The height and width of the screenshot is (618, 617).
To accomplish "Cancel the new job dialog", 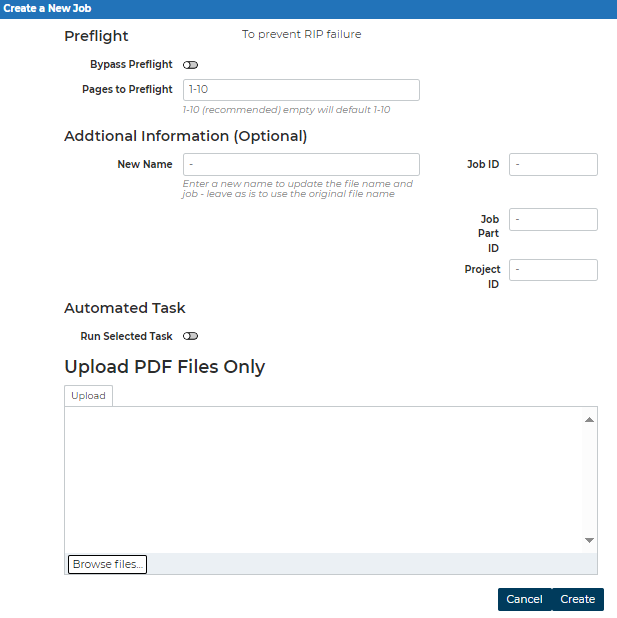I will [x=524, y=599].
